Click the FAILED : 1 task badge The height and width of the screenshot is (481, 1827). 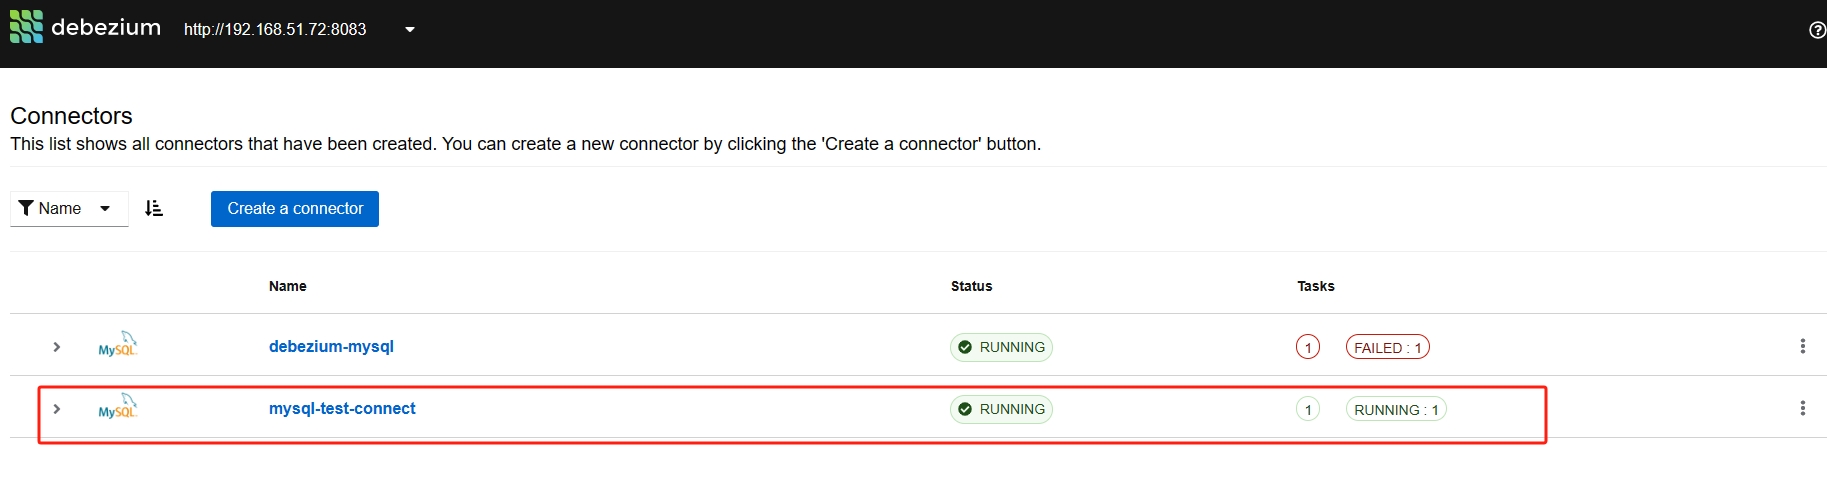(x=1387, y=347)
